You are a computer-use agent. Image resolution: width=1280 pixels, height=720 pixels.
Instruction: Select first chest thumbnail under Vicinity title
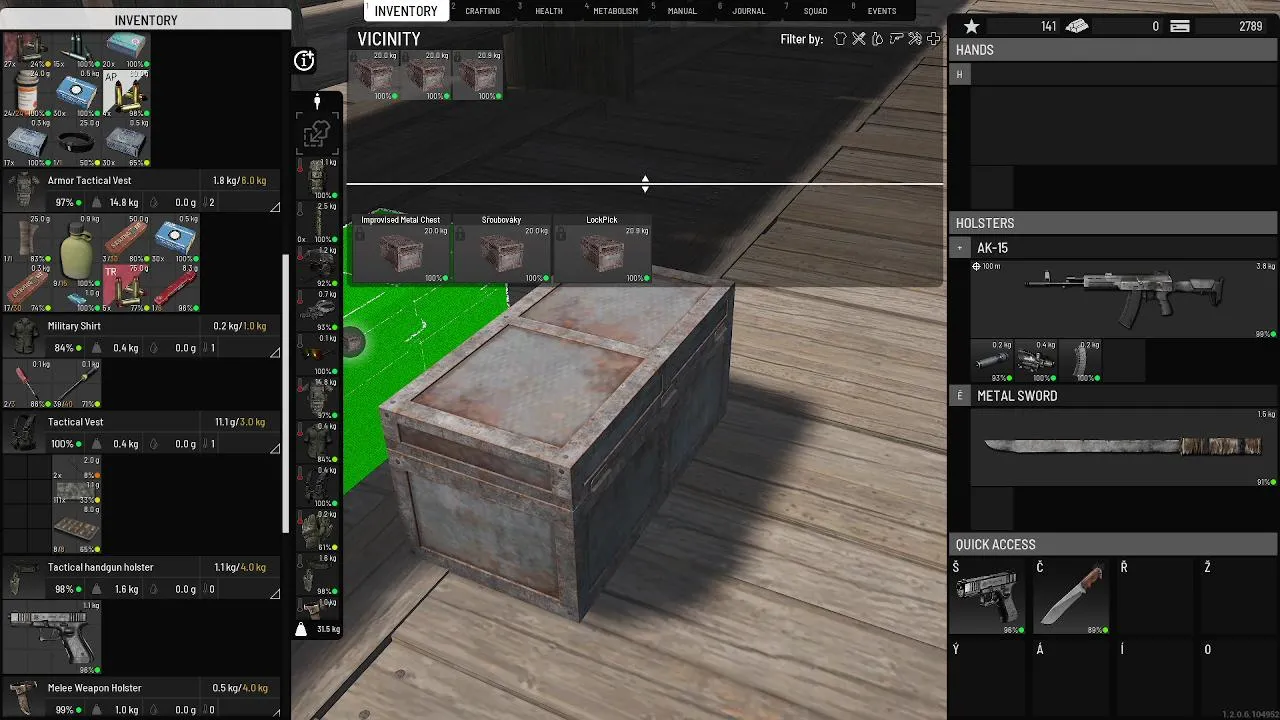(375, 76)
